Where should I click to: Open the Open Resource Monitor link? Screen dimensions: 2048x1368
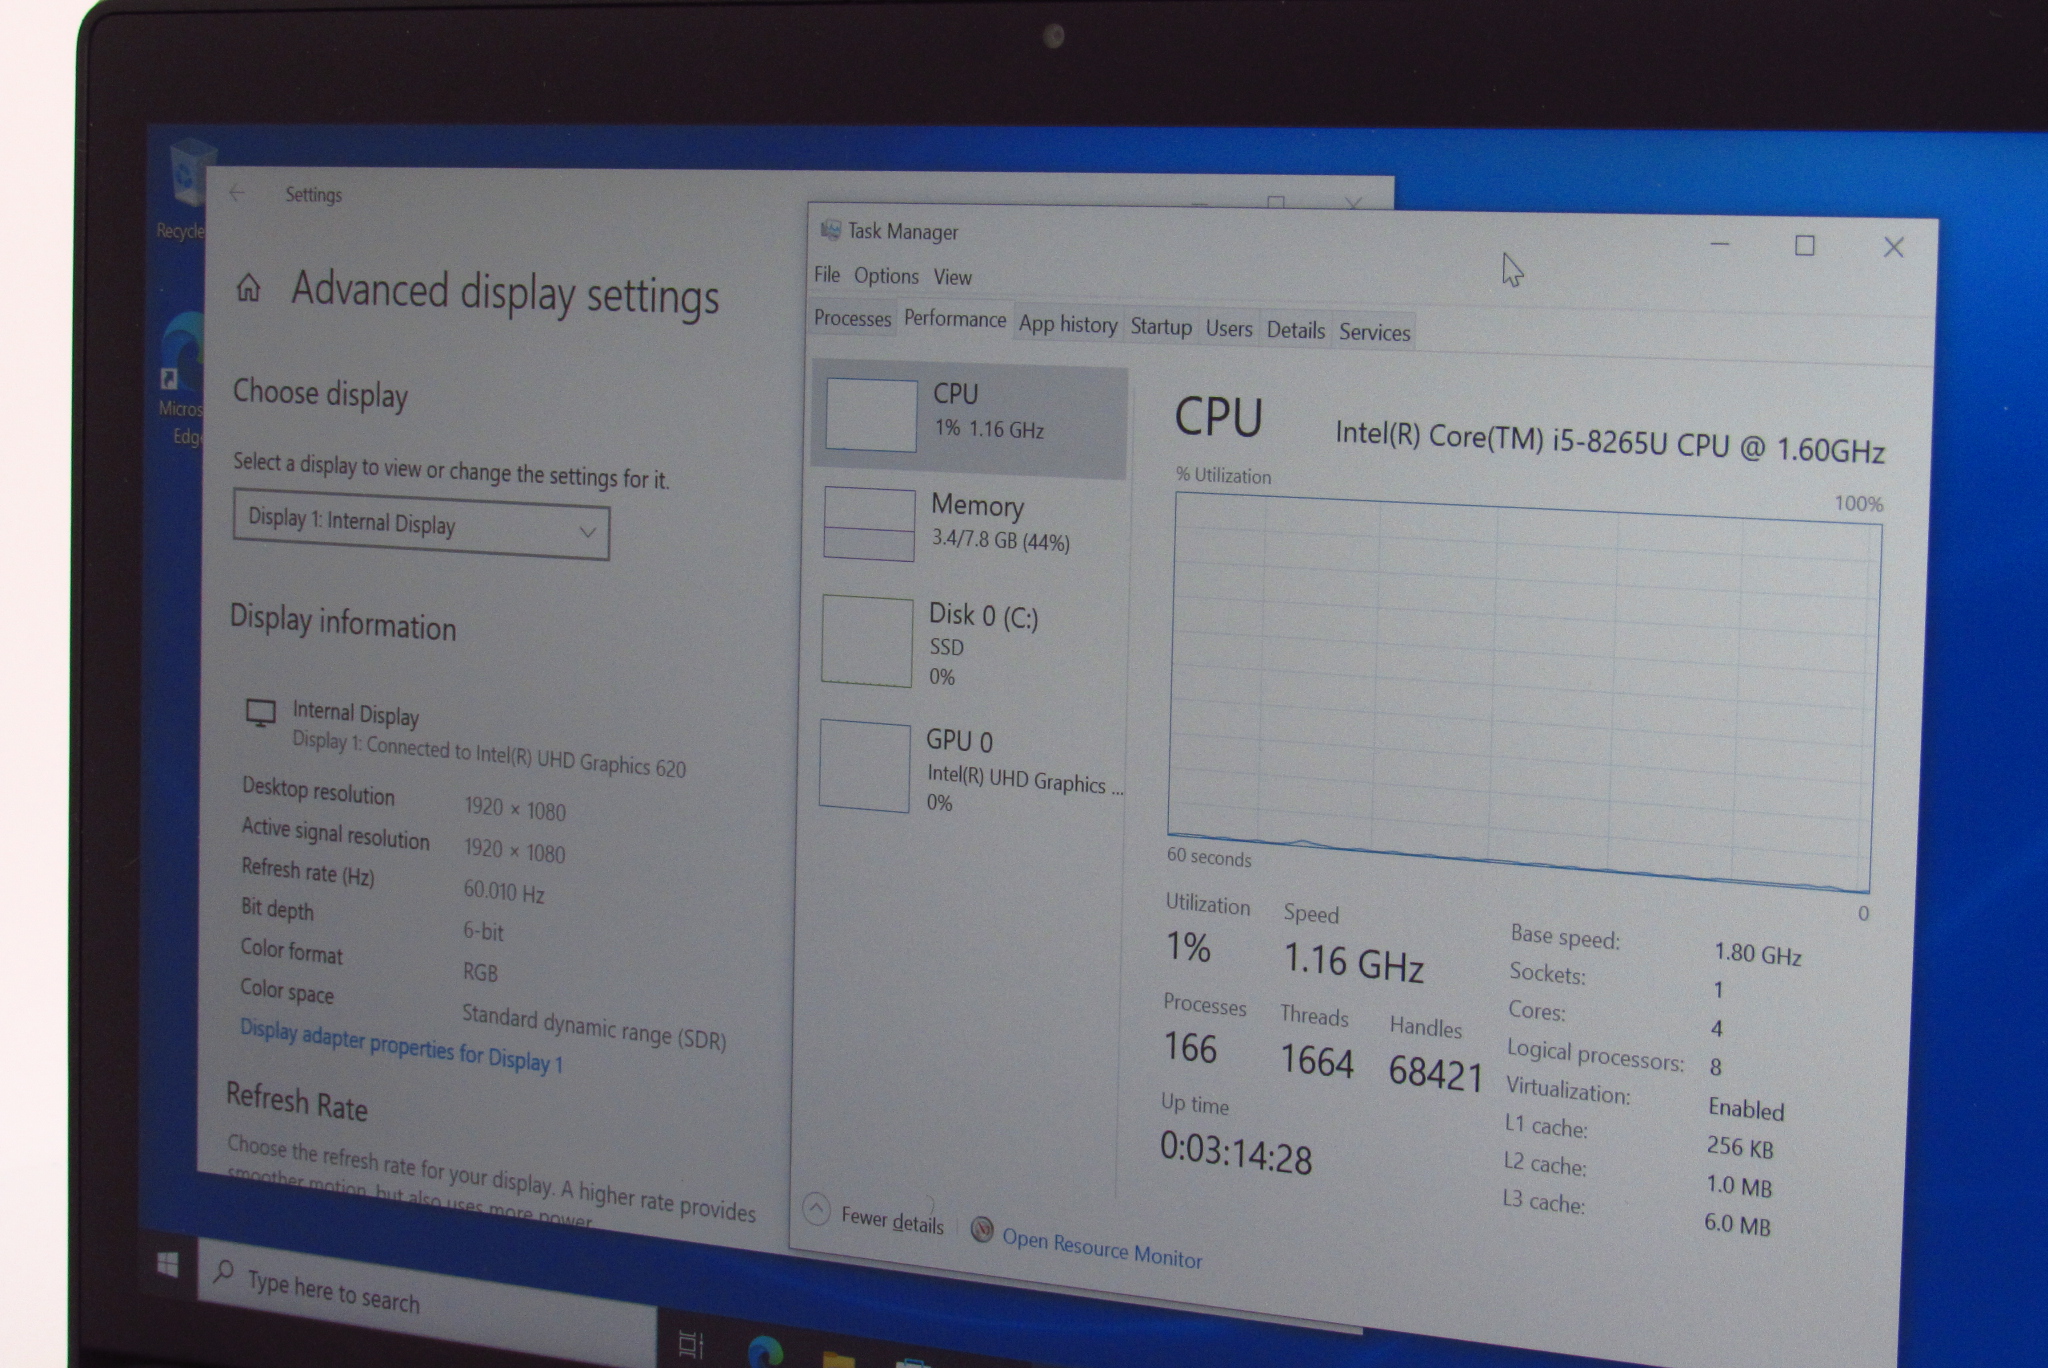coord(1101,1248)
